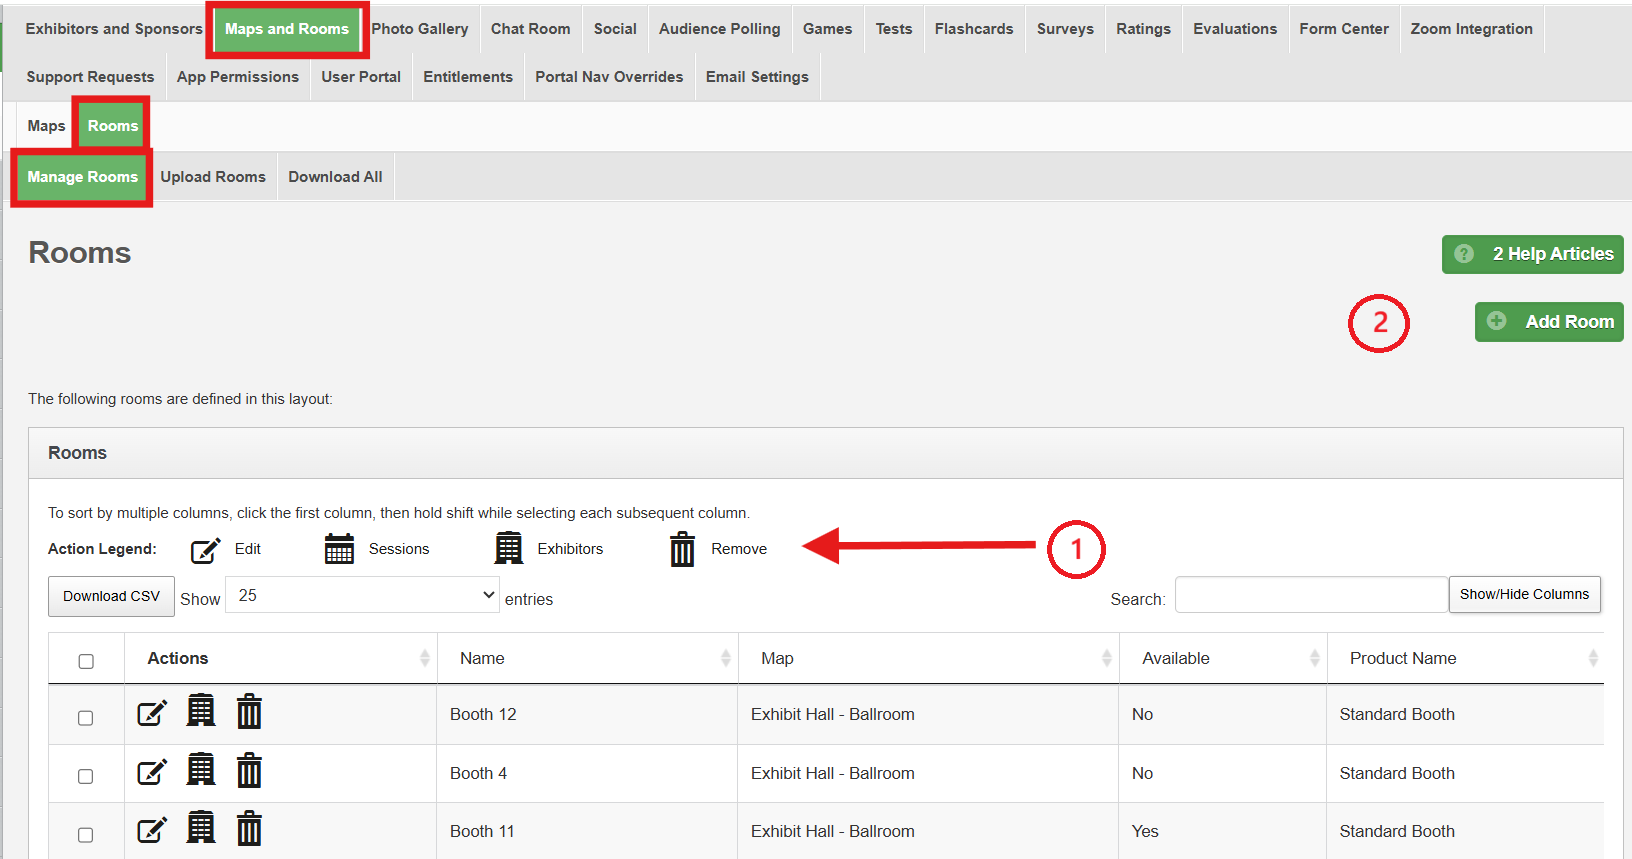Image resolution: width=1632 pixels, height=859 pixels.
Task: Switch to the Photo Gallery tab
Action: [x=420, y=29]
